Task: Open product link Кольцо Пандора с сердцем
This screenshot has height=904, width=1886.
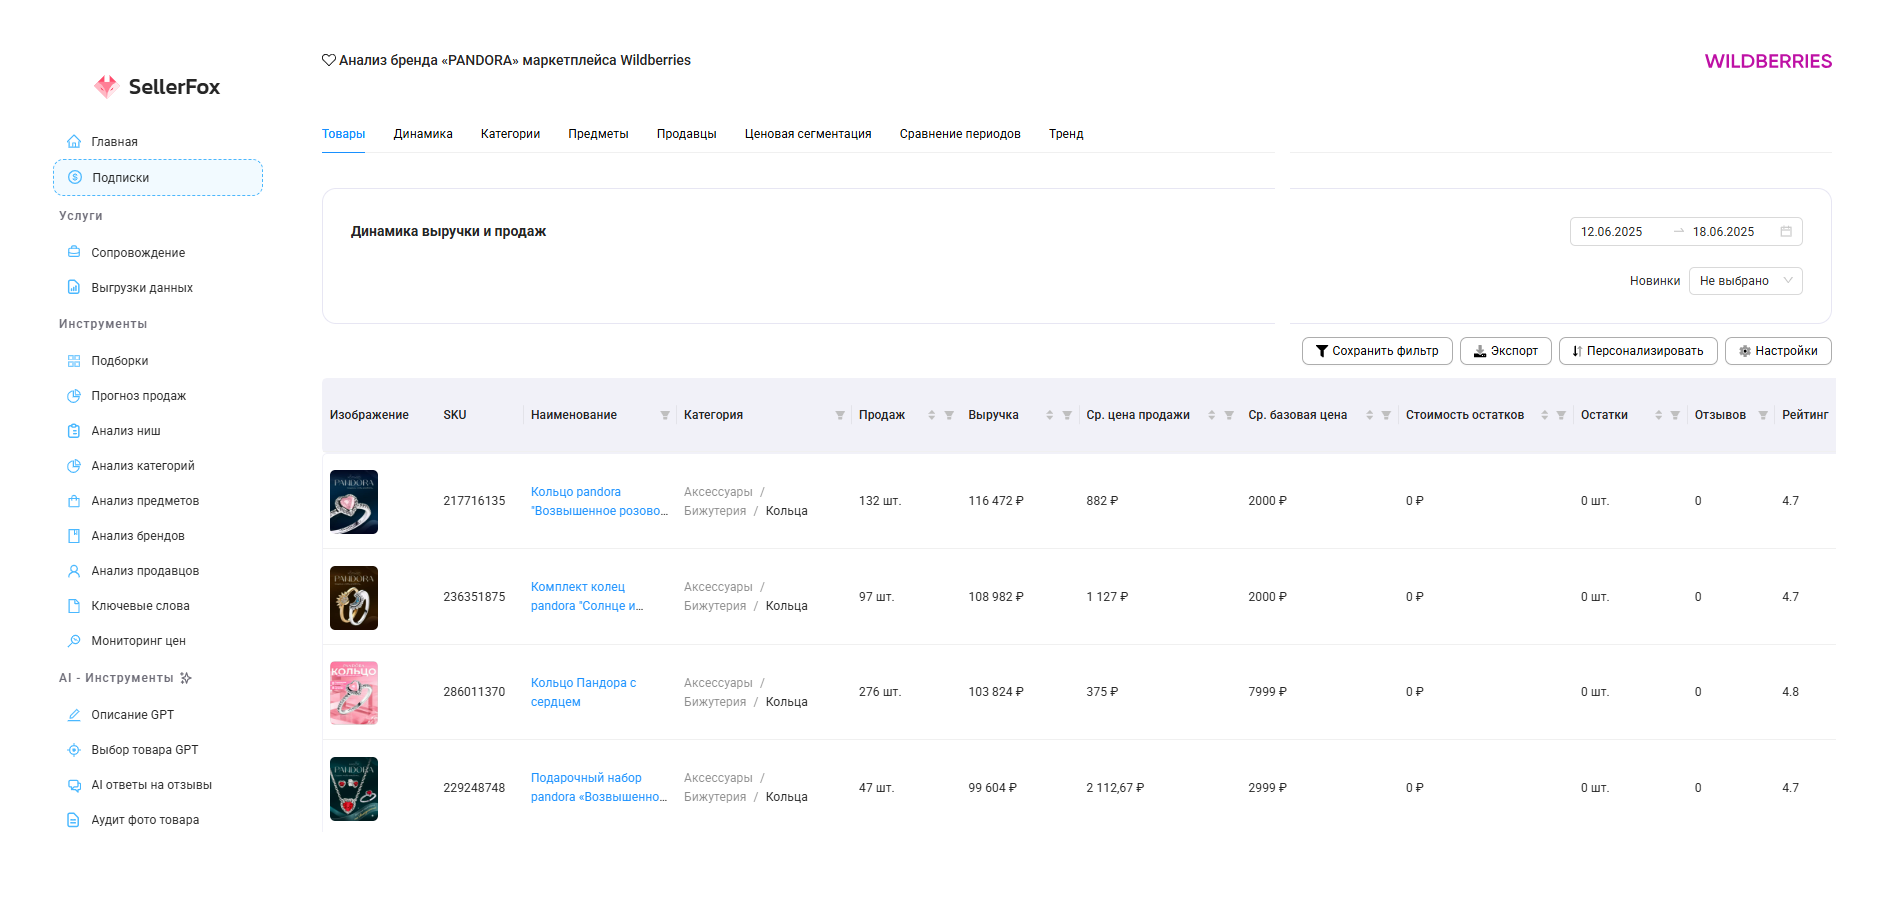Action: pos(583,692)
